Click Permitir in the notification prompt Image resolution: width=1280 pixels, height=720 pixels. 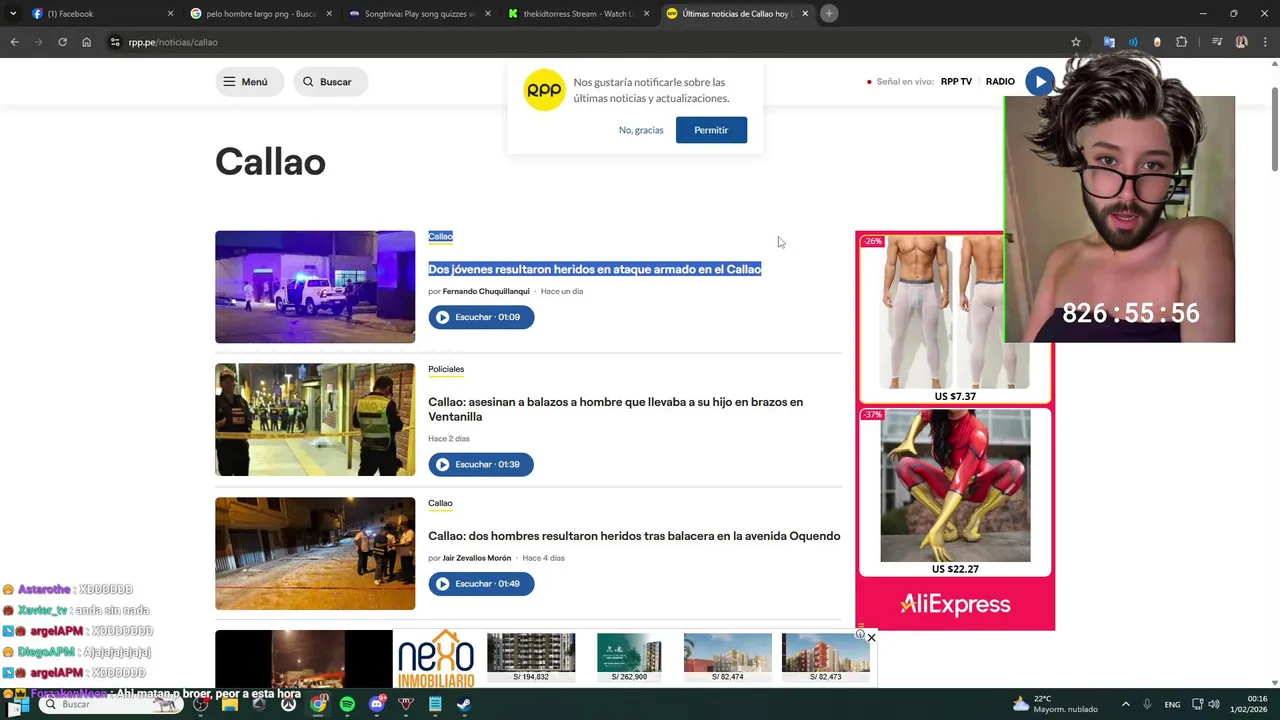pos(711,130)
